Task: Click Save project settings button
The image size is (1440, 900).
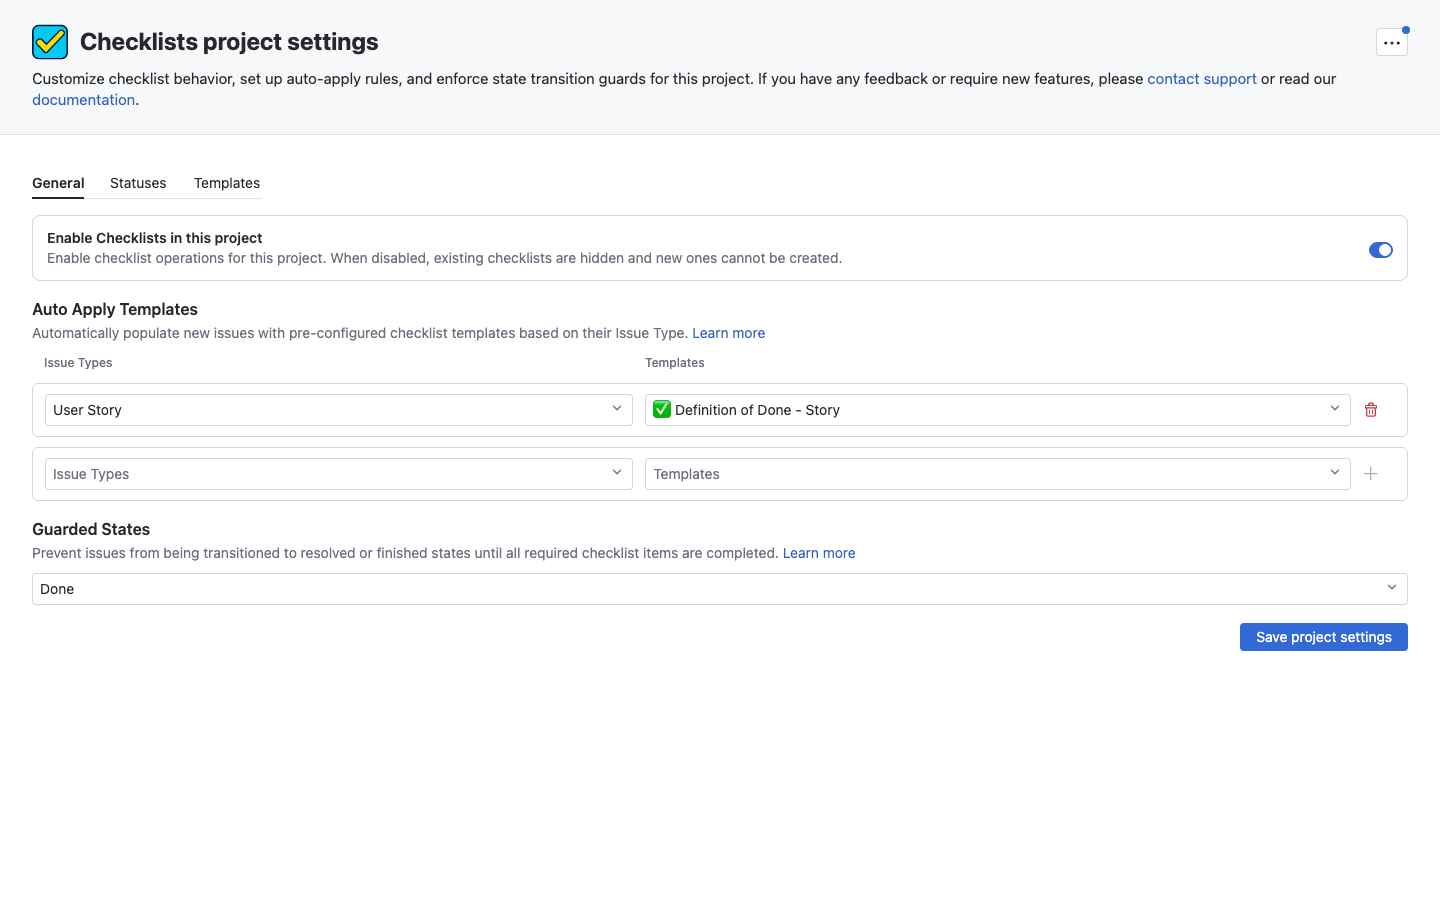Action: point(1324,637)
